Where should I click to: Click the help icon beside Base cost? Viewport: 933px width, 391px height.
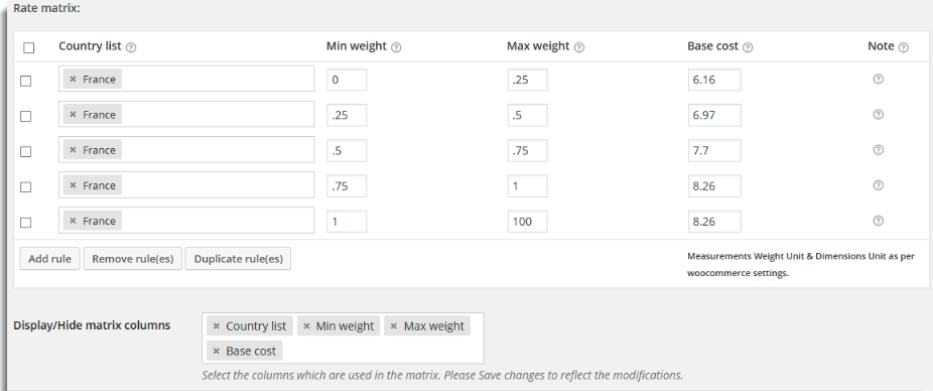(748, 47)
